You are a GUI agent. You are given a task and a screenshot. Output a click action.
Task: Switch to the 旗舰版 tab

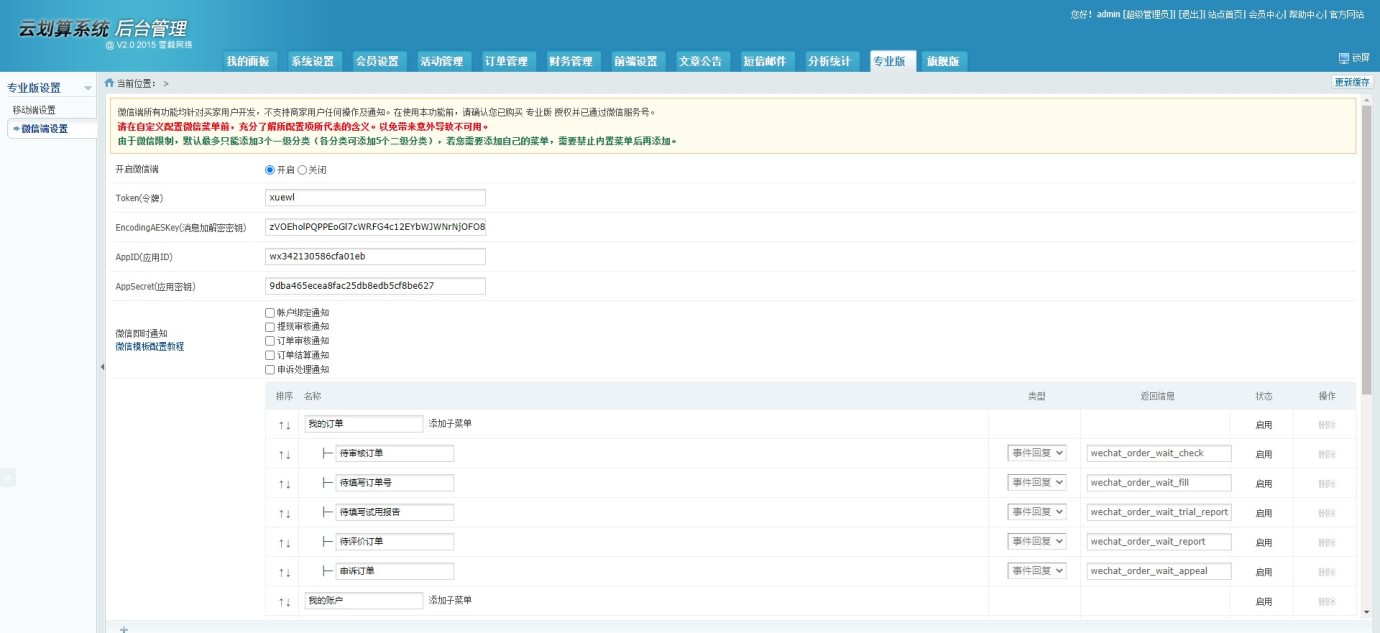942,61
